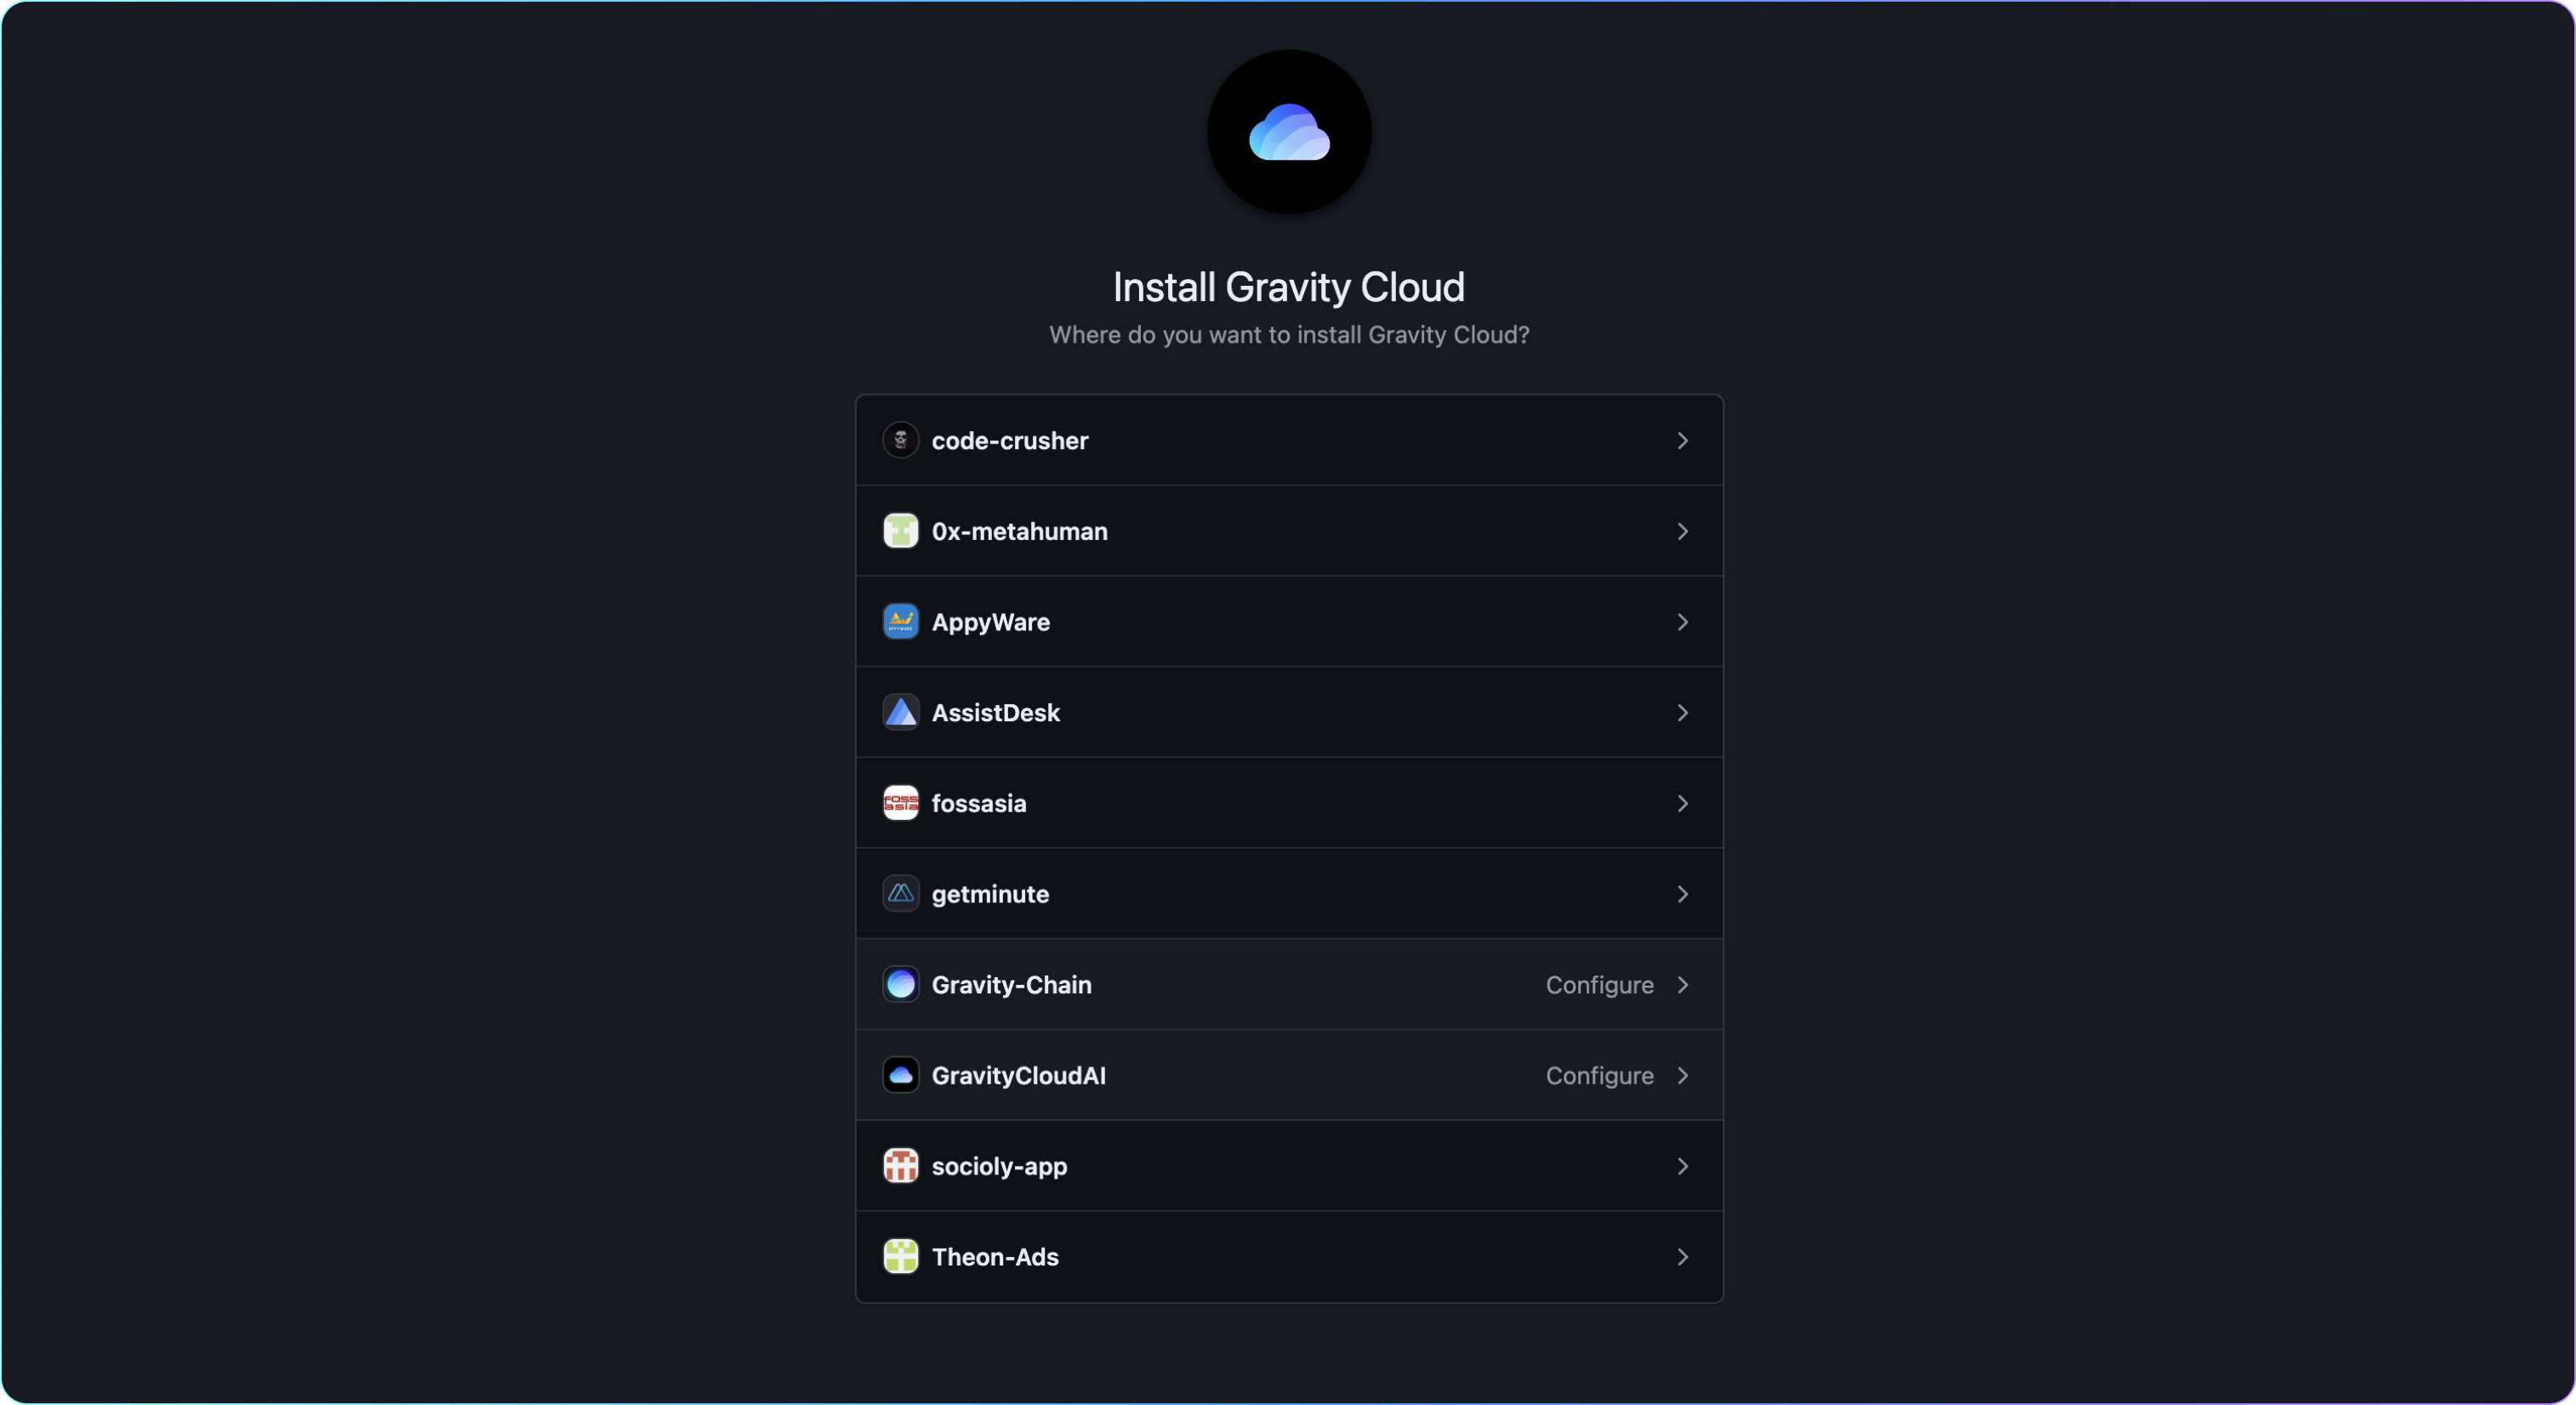Click chevron arrow on Theon-Ads row
The width and height of the screenshot is (2576, 1405).
click(1682, 1257)
